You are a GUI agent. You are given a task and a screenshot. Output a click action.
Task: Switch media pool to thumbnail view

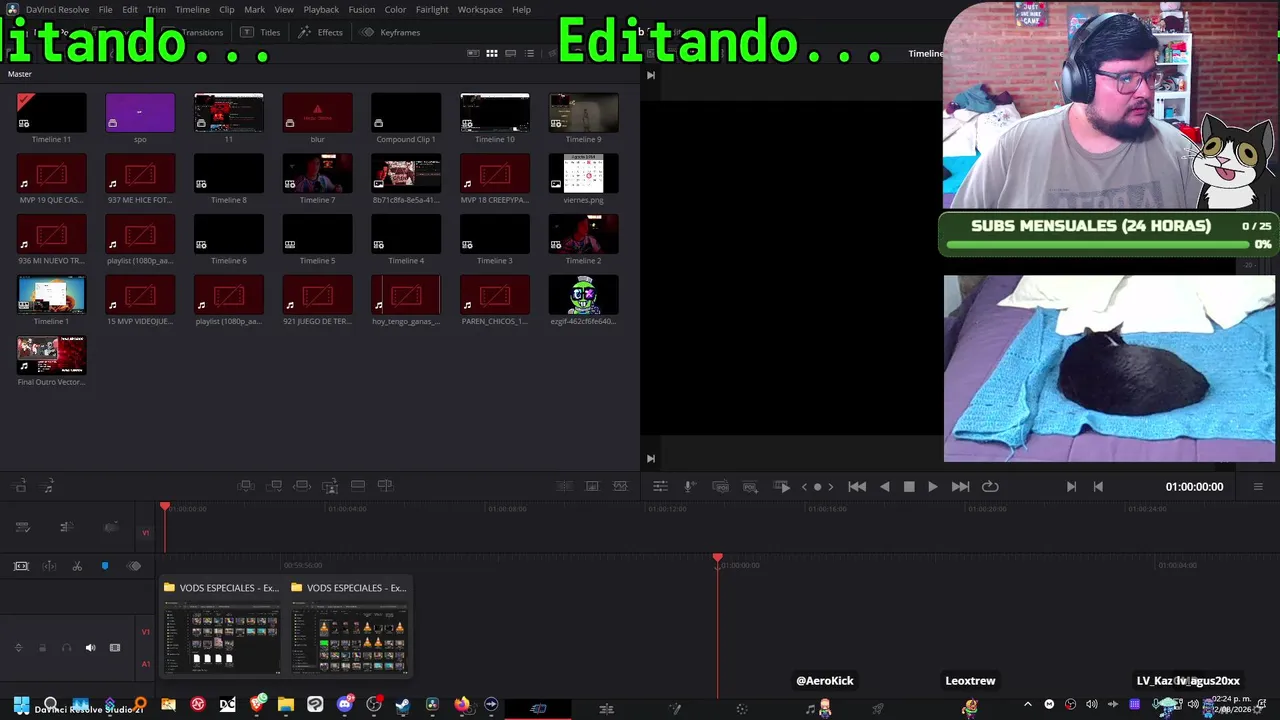tap(492, 53)
